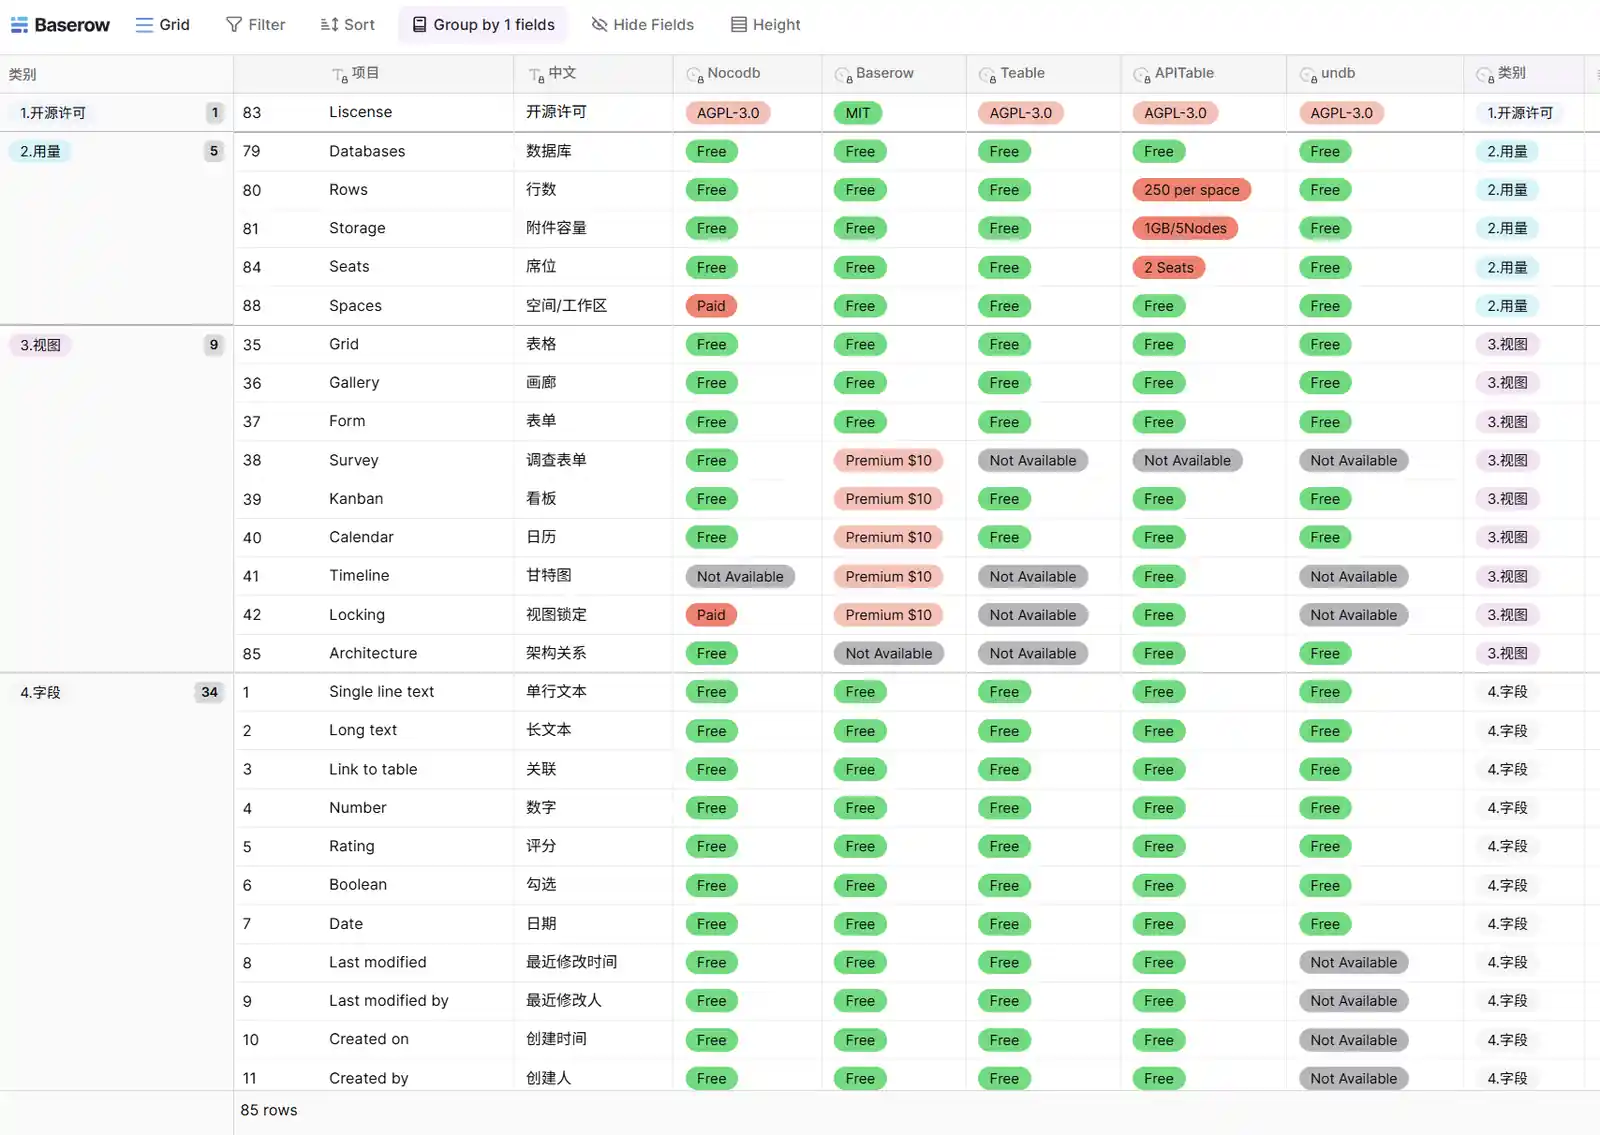Click the last 类别 column select-type icon
The width and height of the screenshot is (1600, 1135).
coord(1485,75)
